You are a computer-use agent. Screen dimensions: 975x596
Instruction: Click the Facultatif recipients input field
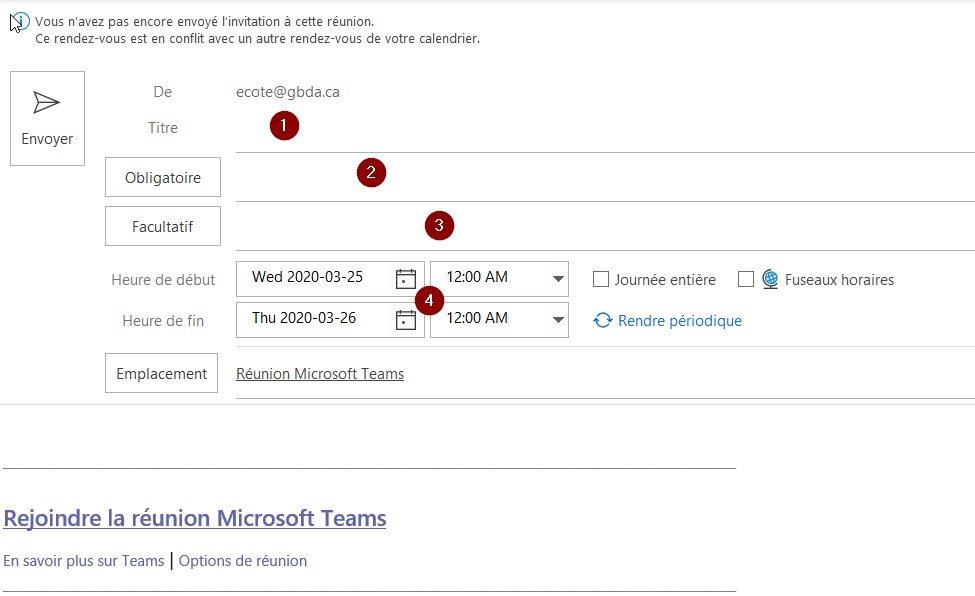point(605,228)
